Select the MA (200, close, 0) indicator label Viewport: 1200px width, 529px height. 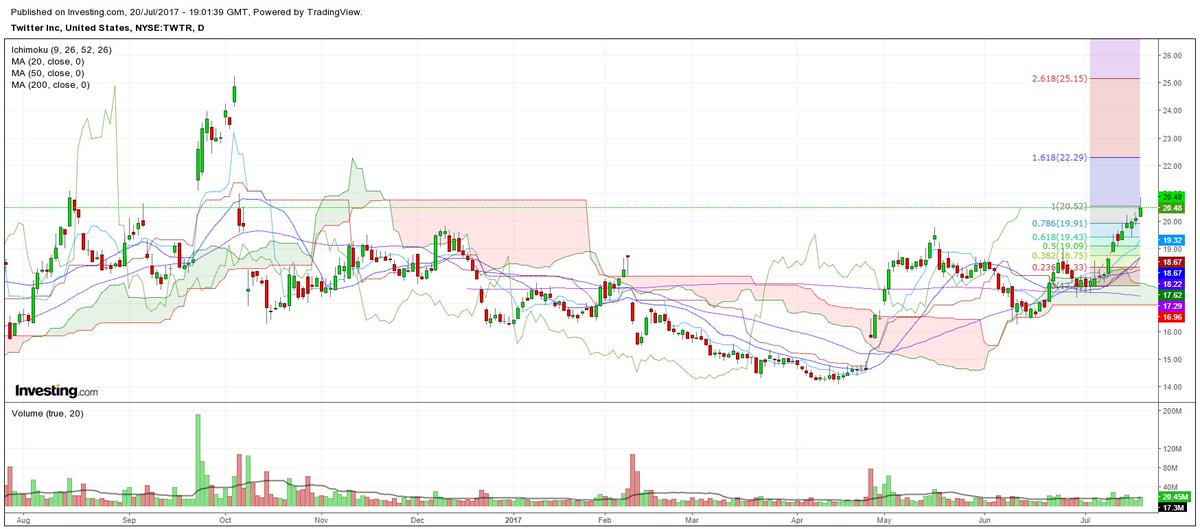51,85
